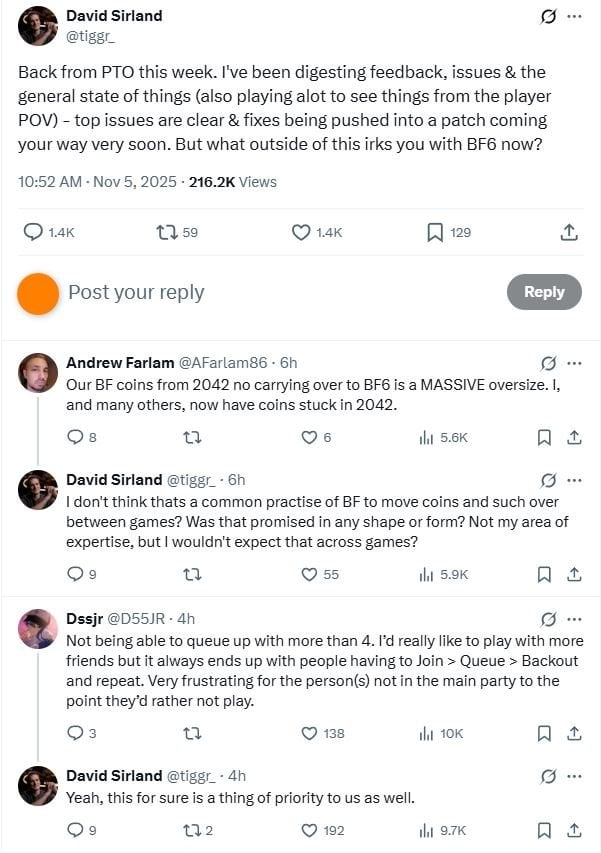This screenshot has width=601, height=853.
Task: Repost the main post with 59 reposts
Action: click(x=166, y=232)
